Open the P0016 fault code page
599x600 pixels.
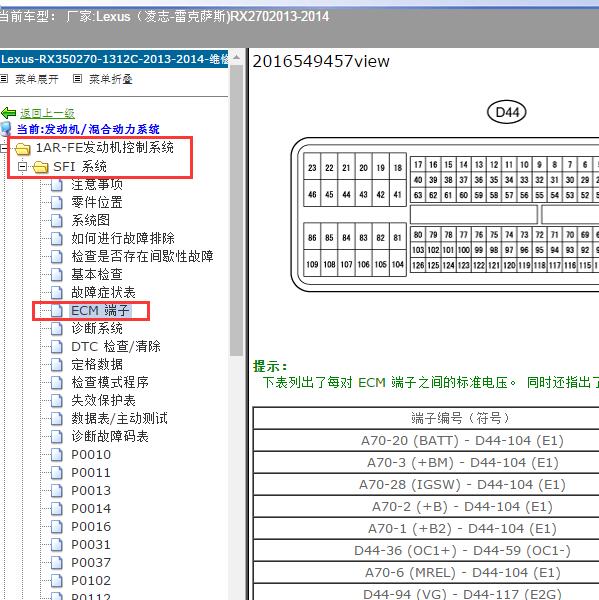pos(91,527)
